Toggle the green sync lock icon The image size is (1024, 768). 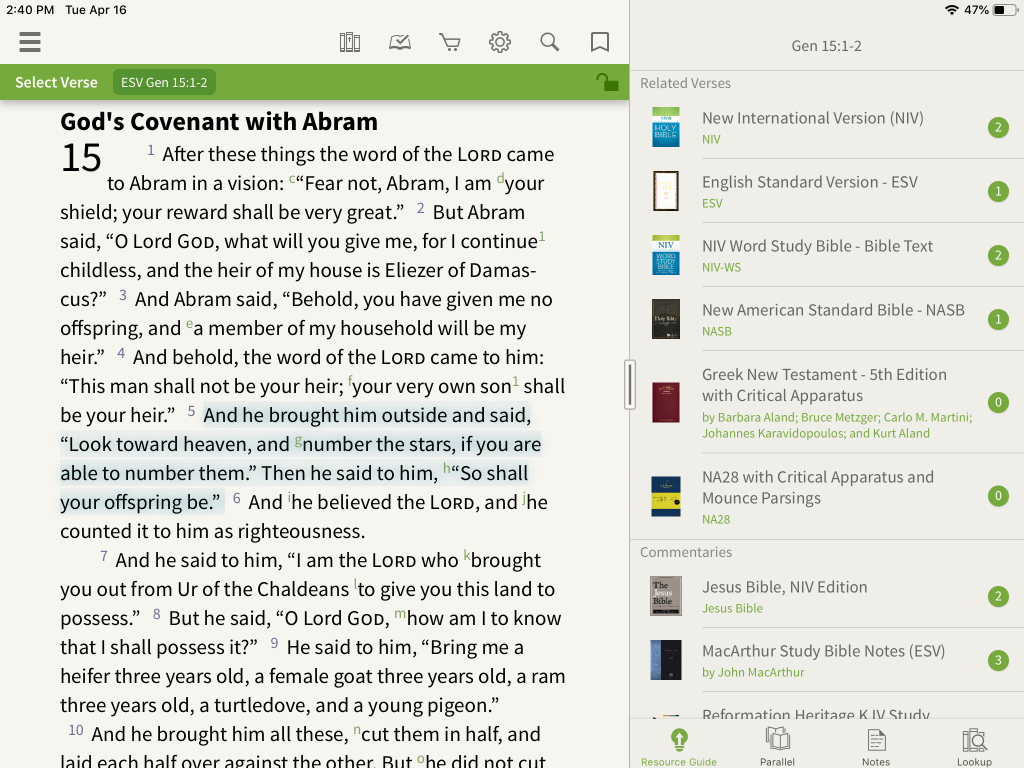607,82
